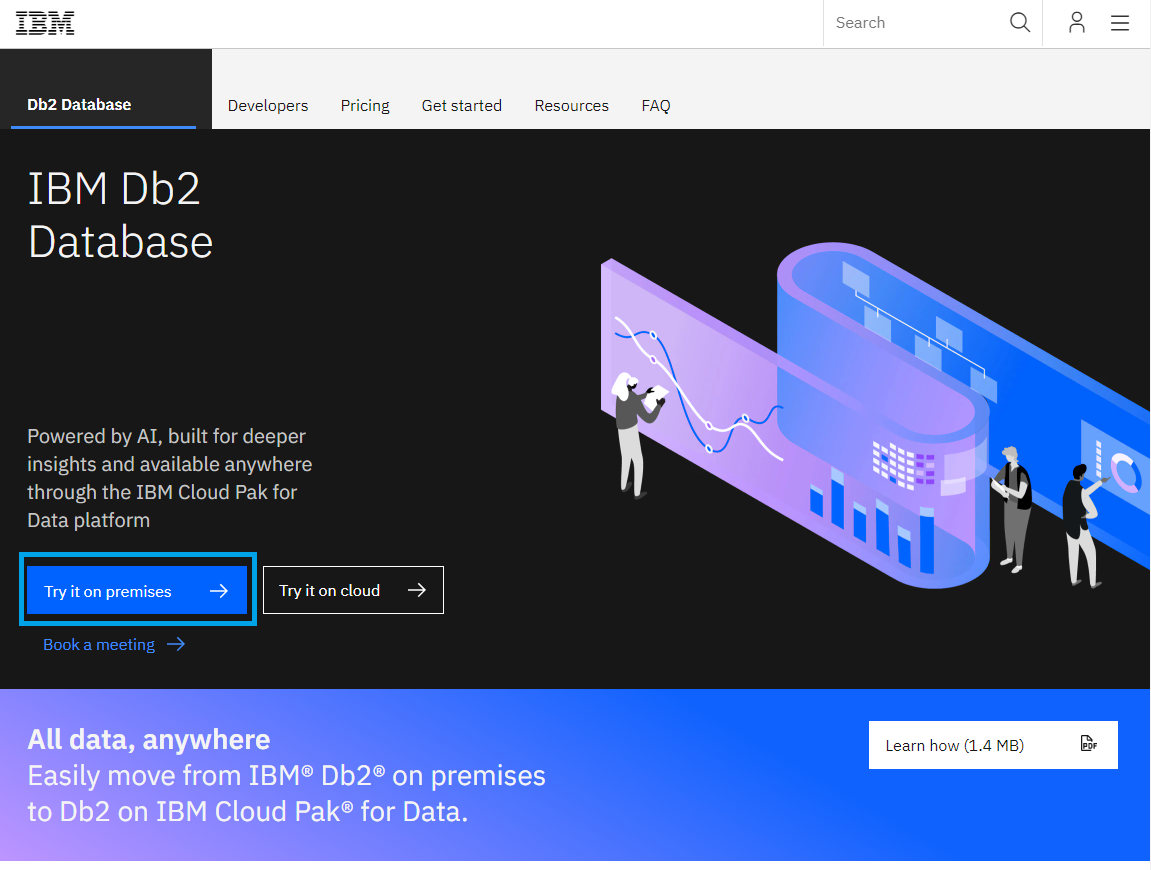1151x870 pixels.
Task: Click the arrow beside Book a meeting
Action: pos(176,644)
